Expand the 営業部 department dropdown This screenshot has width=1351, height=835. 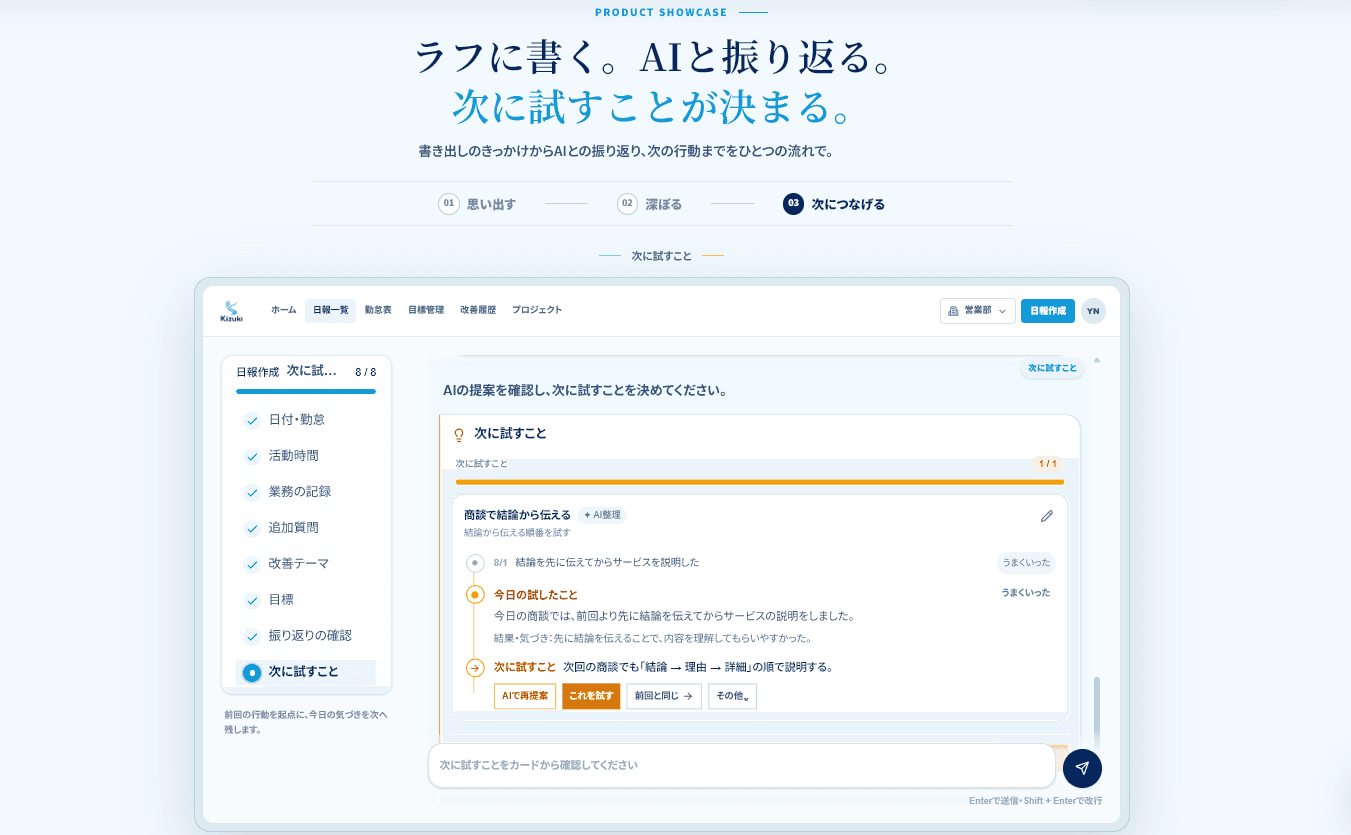click(x=978, y=311)
